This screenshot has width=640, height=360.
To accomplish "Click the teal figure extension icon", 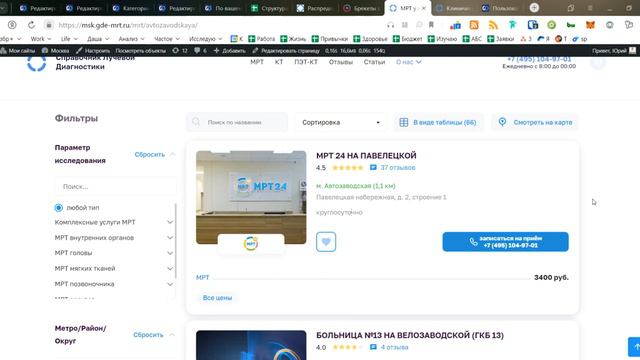I will click(x=513, y=25).
